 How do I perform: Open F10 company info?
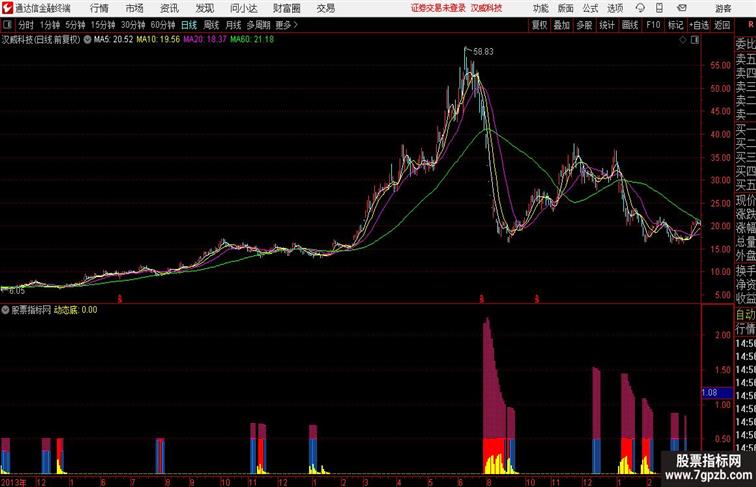point(653,25)
